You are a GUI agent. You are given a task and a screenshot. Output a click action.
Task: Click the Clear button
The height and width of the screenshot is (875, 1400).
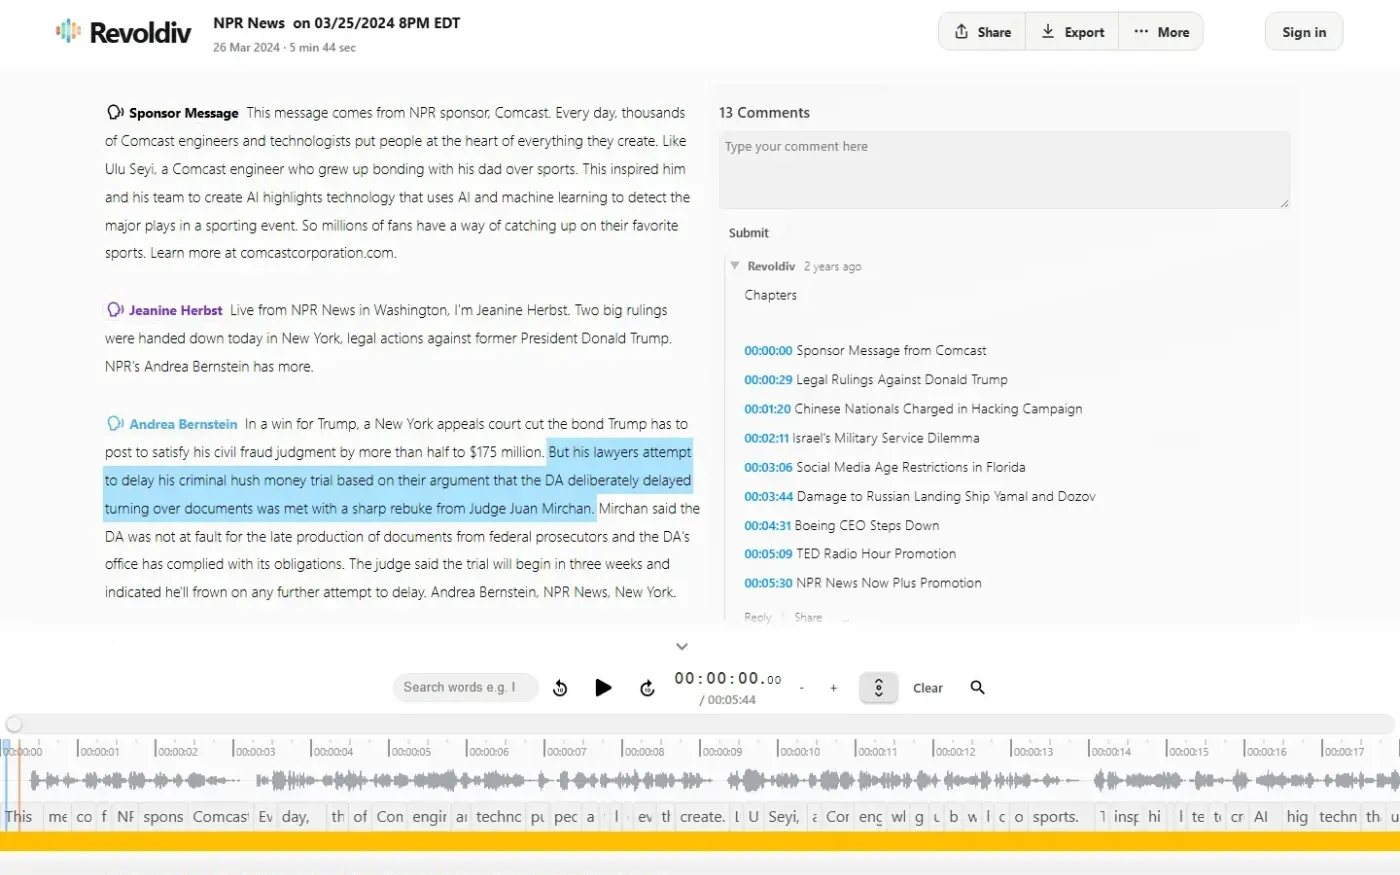click(928, 688)
